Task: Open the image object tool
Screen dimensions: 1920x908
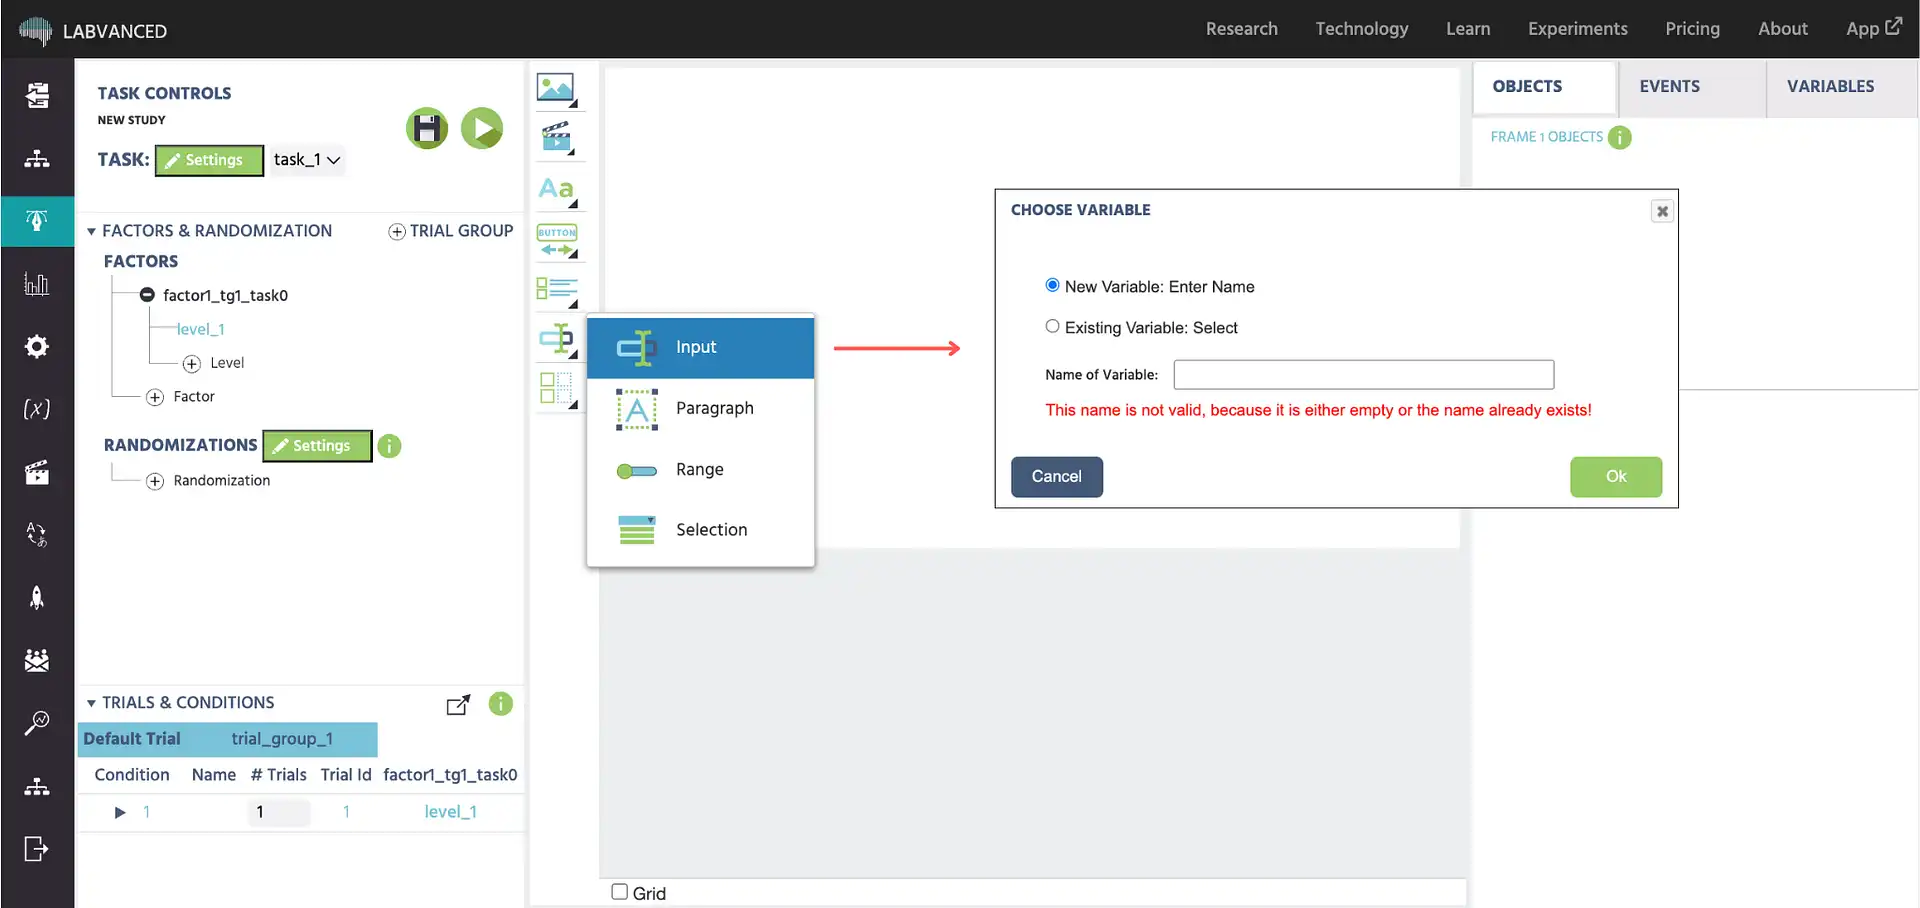Action: point(557,90)
